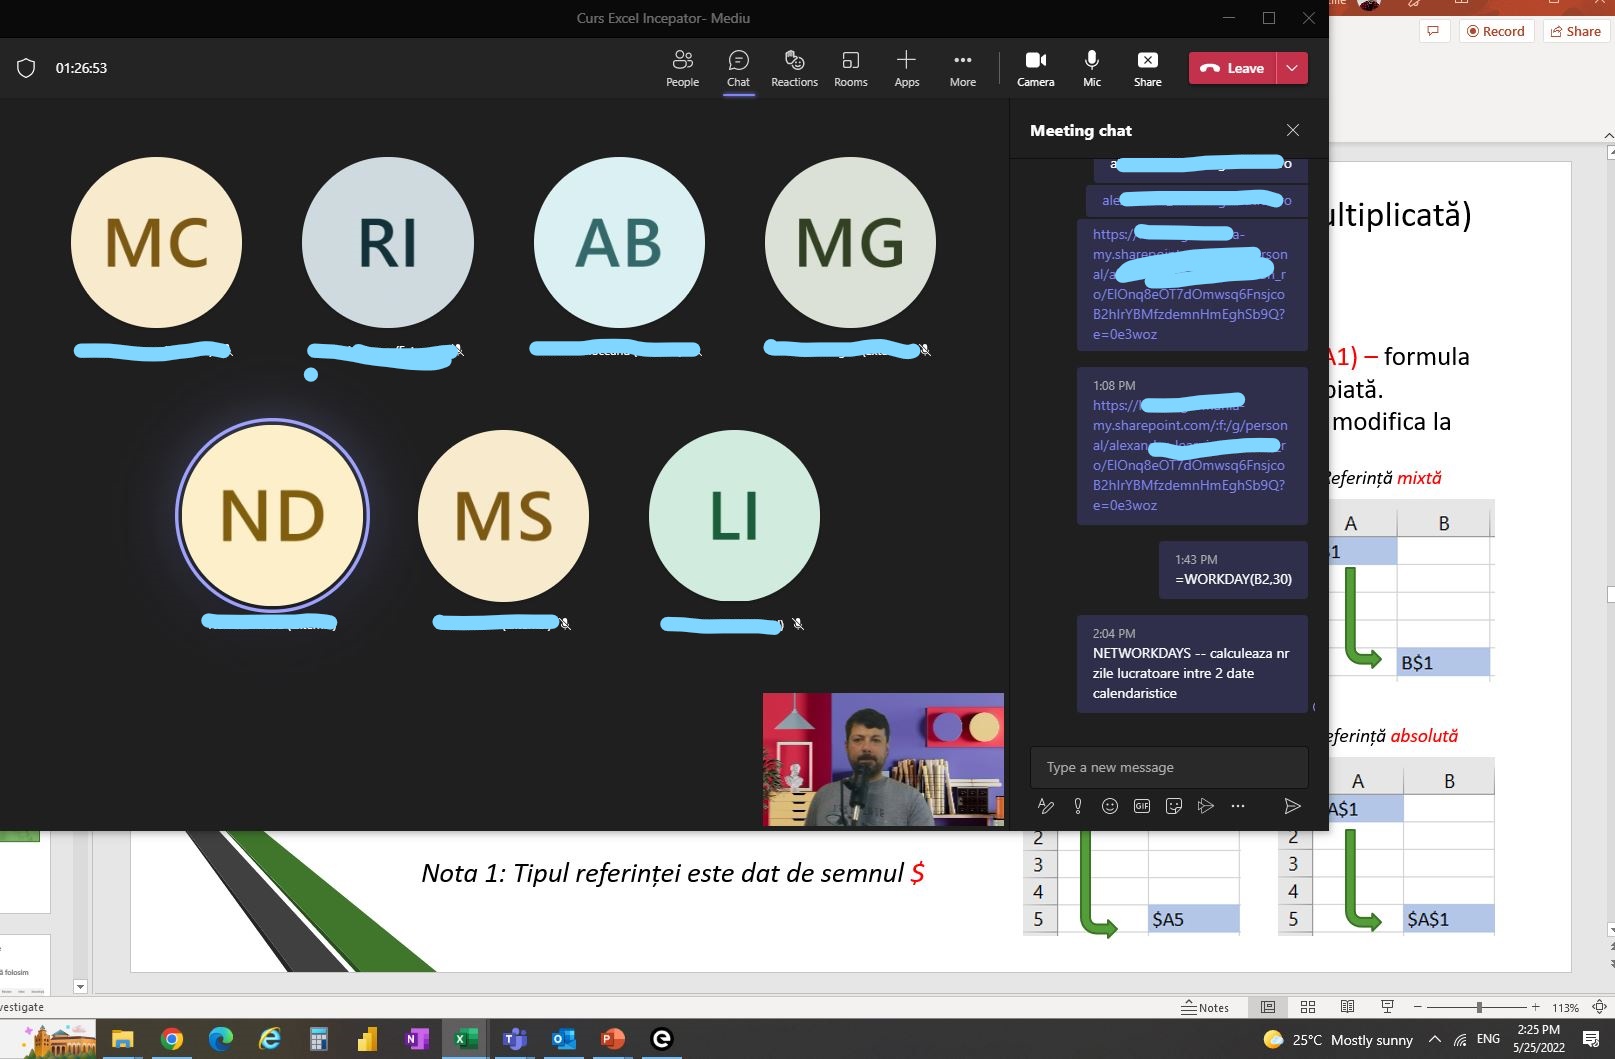Viewport: 1615px width, 1059px height.
Task: Open message format options
Action: point(1046,806)
